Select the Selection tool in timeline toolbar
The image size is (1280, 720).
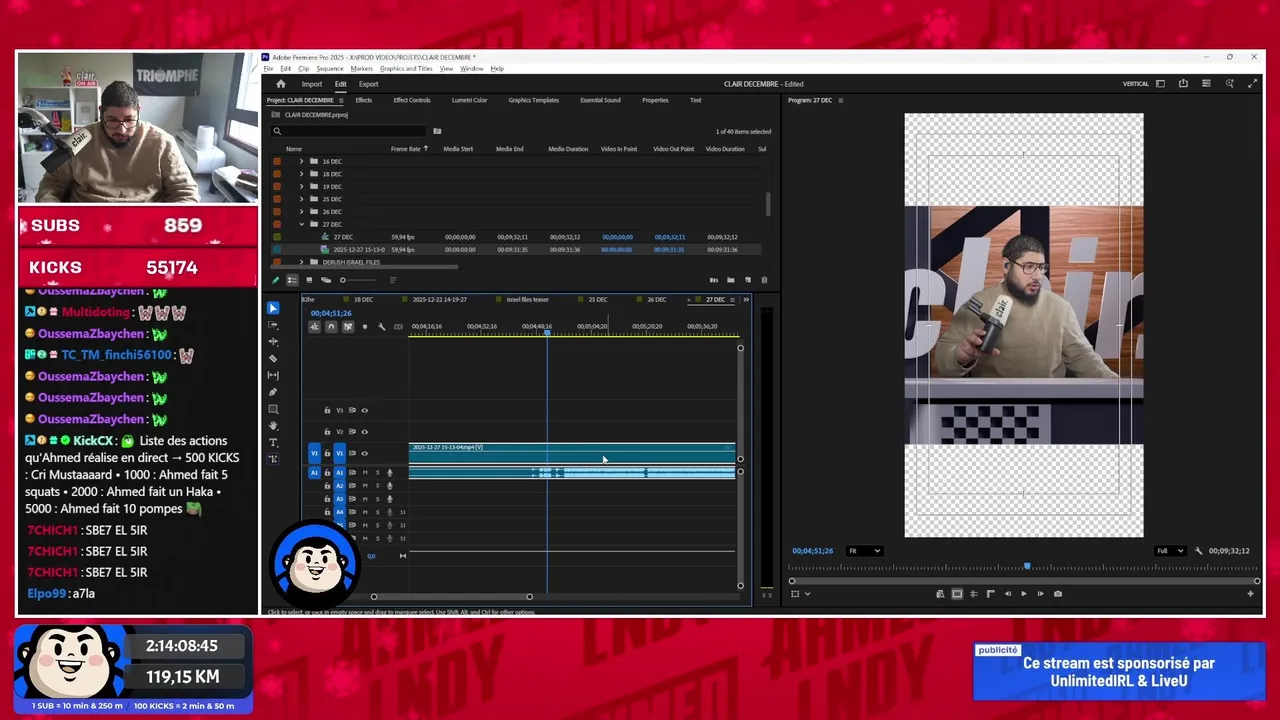(x=273, y=309)
